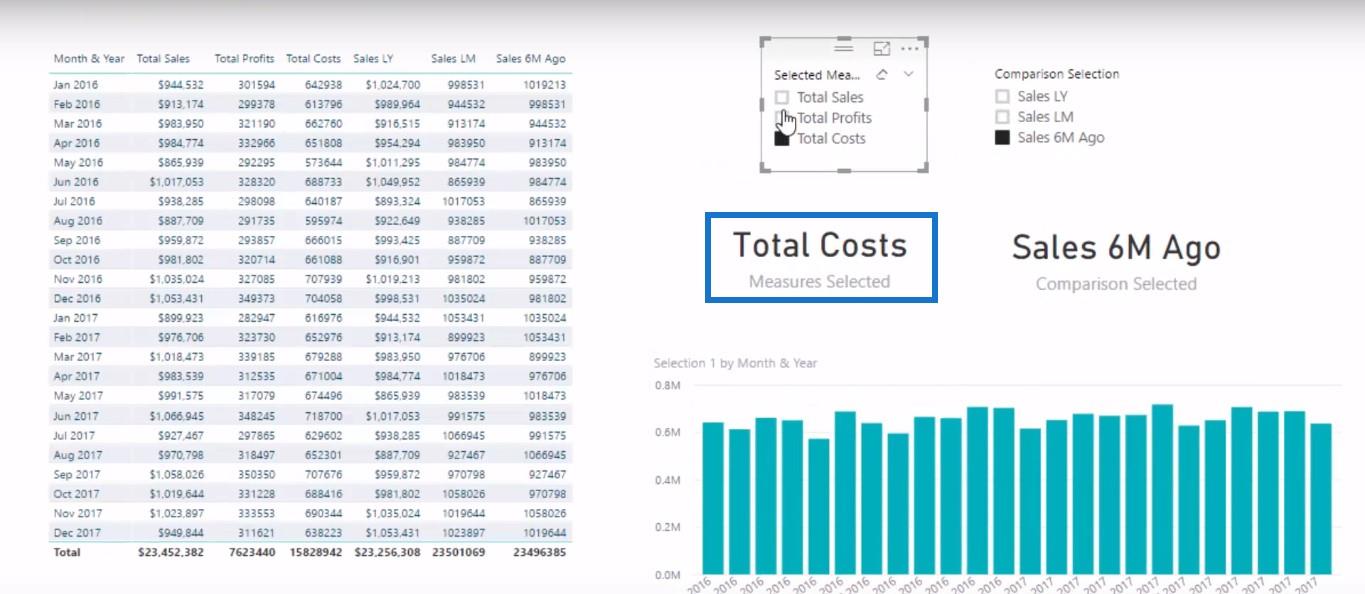This screenshot has height=594, width=1365.
Task: Select the Dec 2017 row label
Action: pos(77,533)
